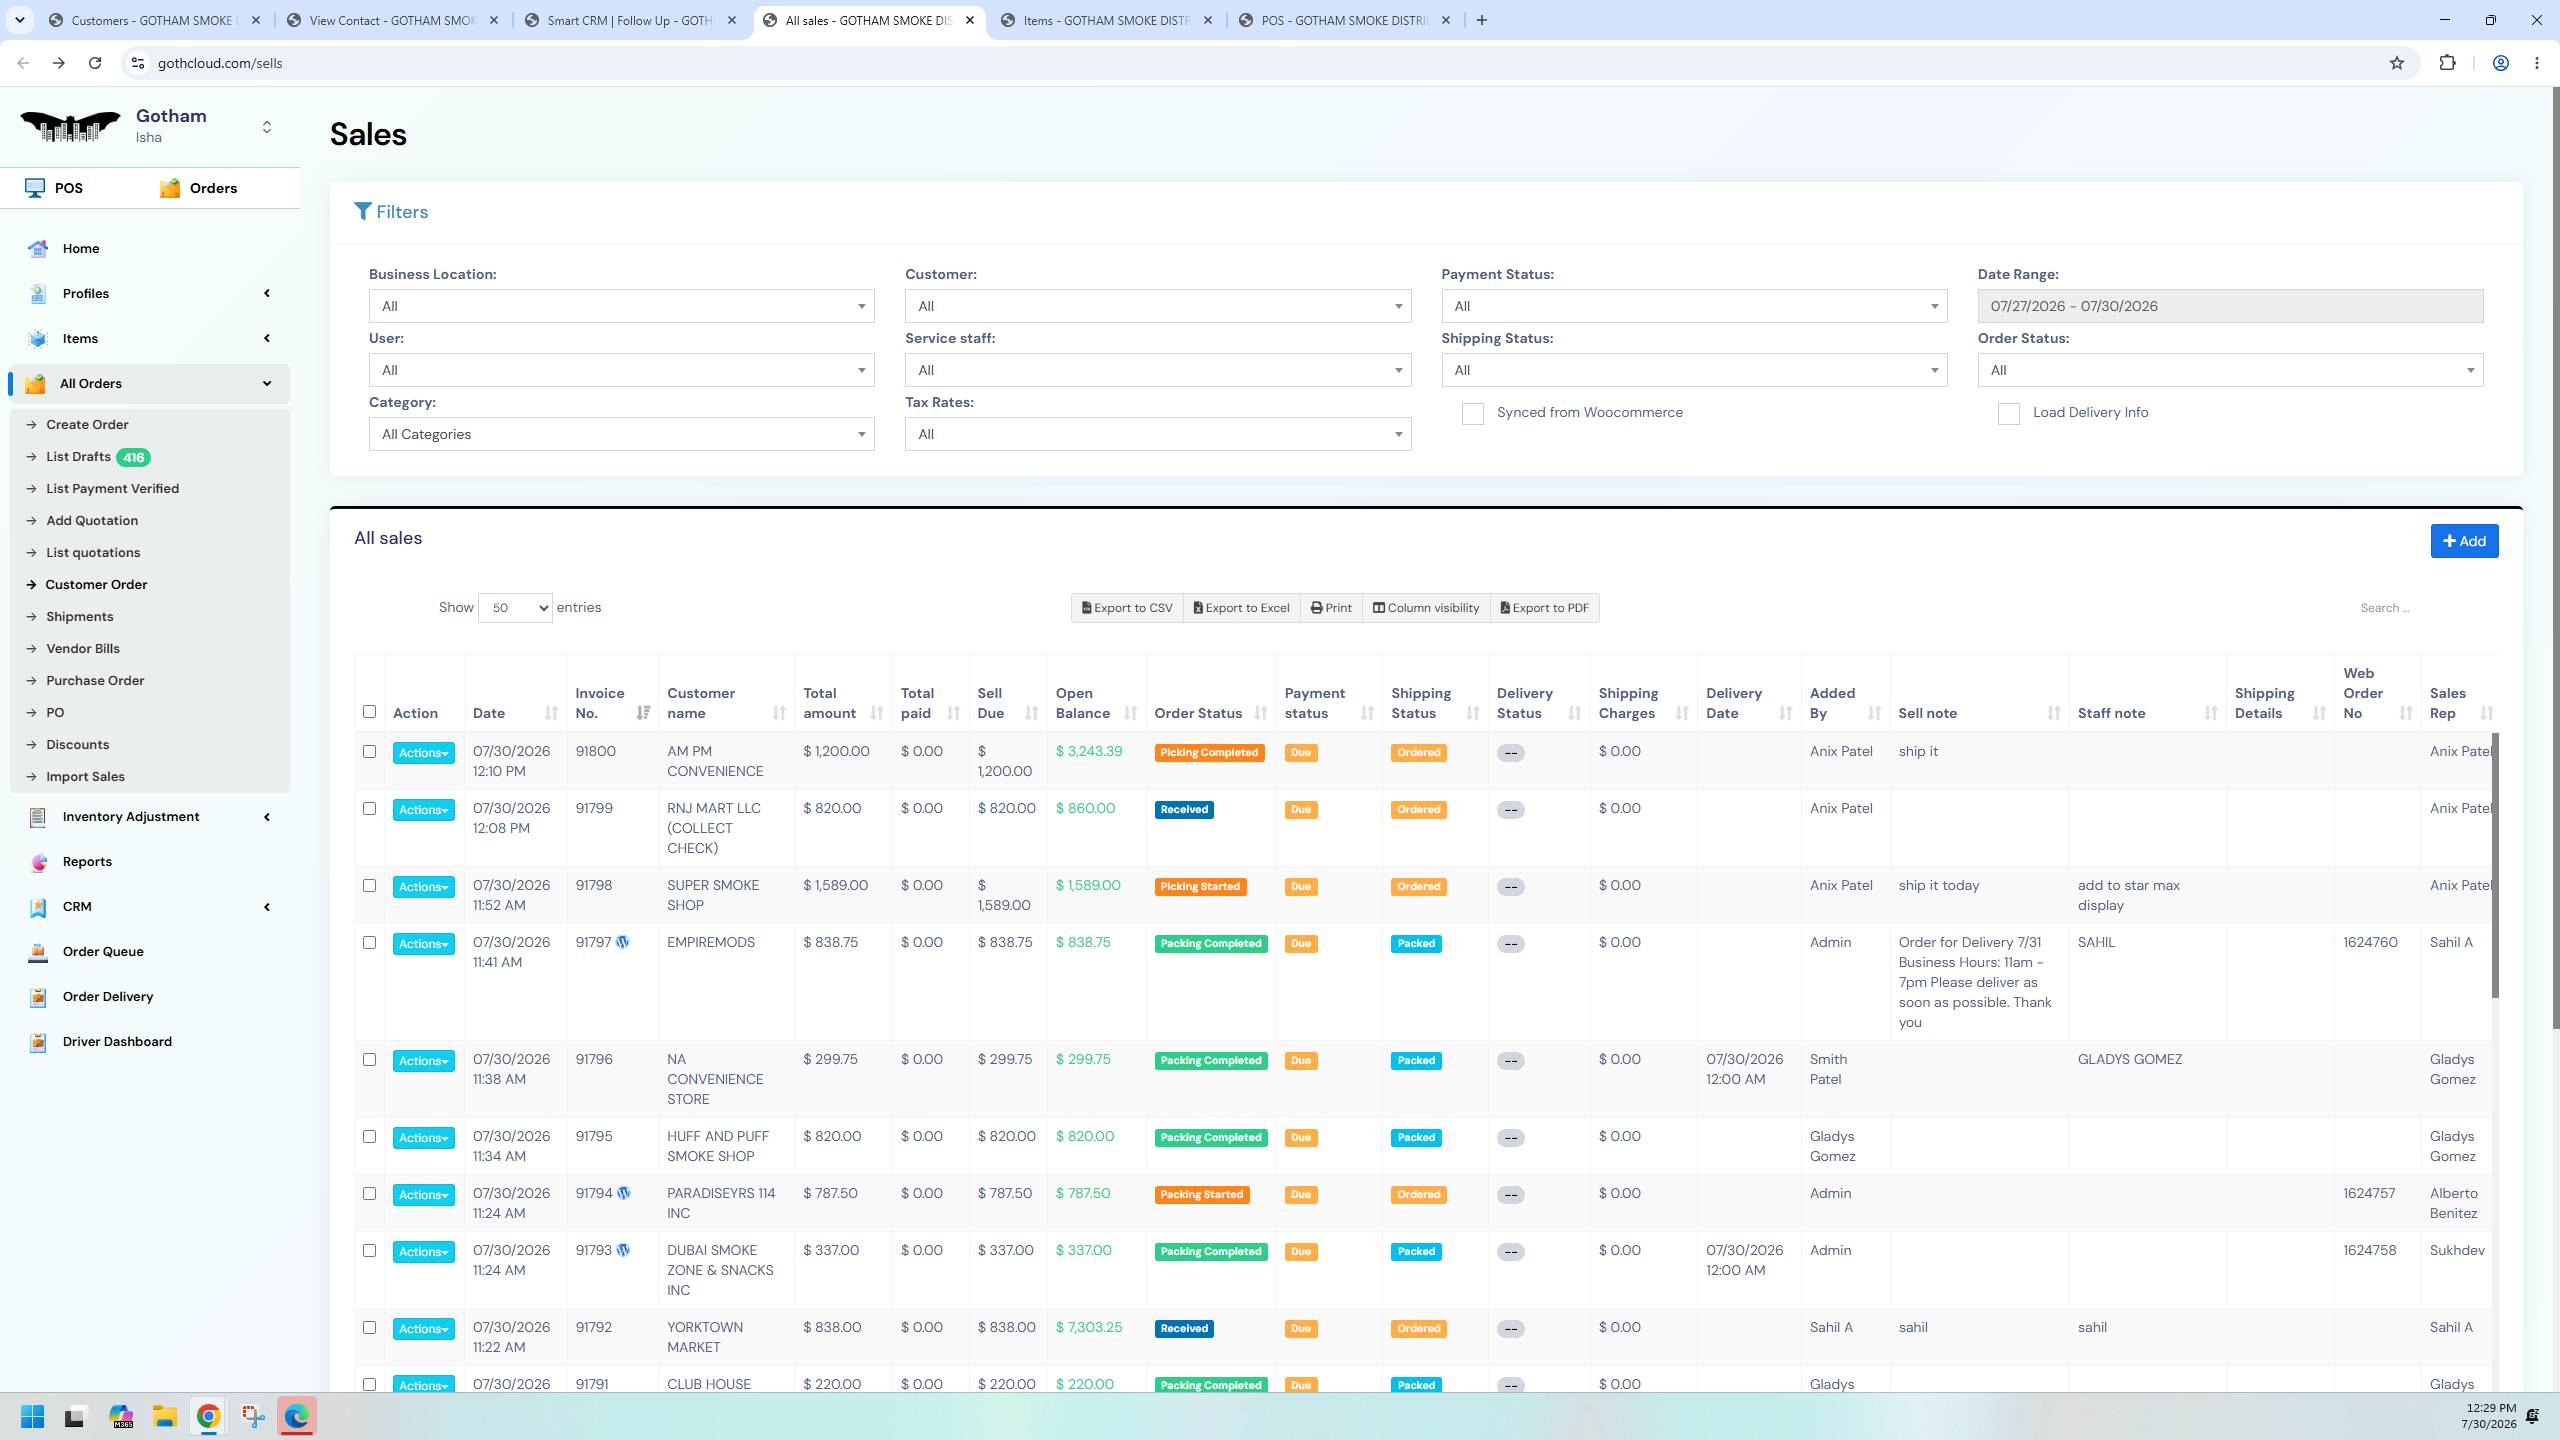The height and width of the screenshot is (1440, 2560).
Task: Enable Synced from Woocommerce checkbox
Action: 1472,414
